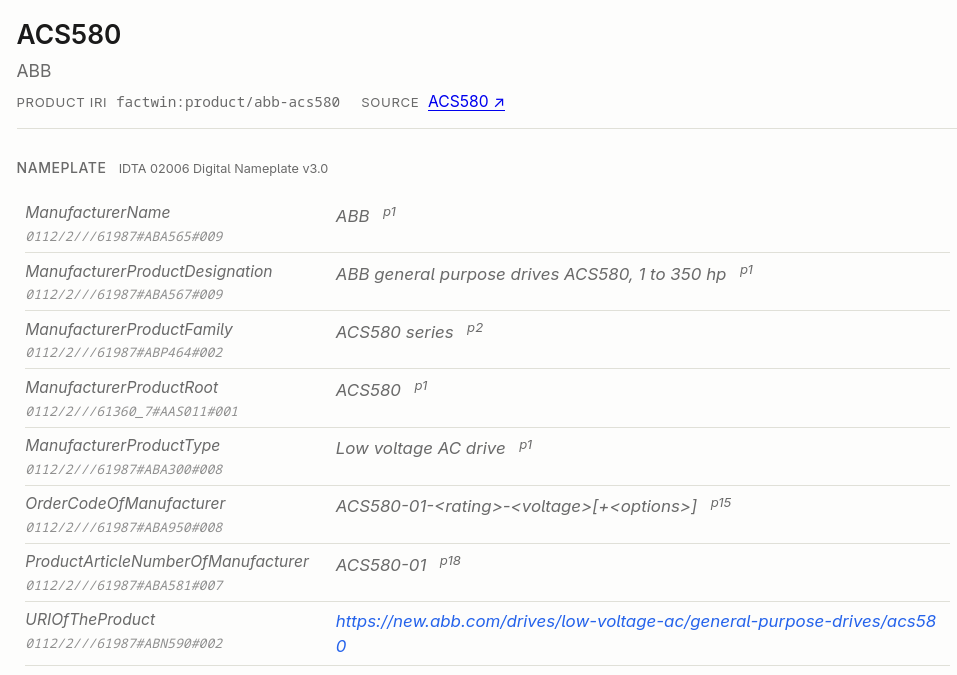This screenshot has width=957, height=675.
Task: Click the p1 reference after 1 to 350 hp
Action: [746, 270]
